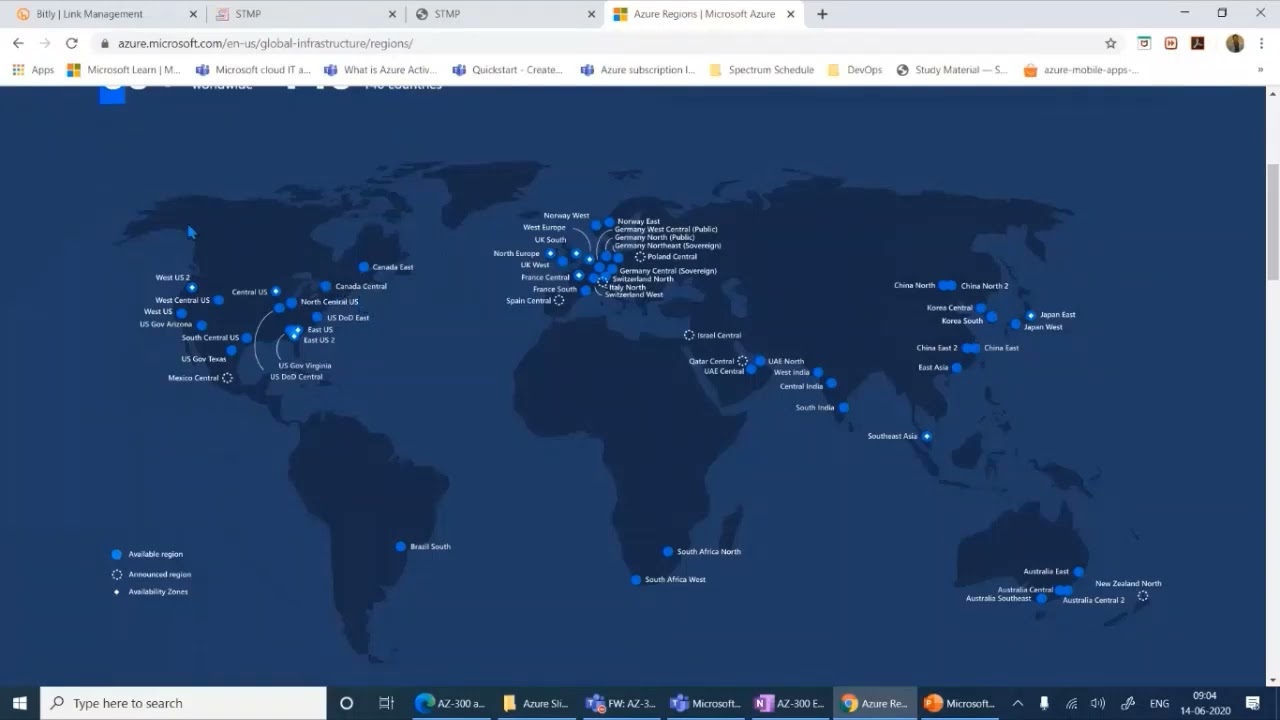Click the South Africa North region marker
This screenshot has height=720, width=1280.
(x=668, y=551)
